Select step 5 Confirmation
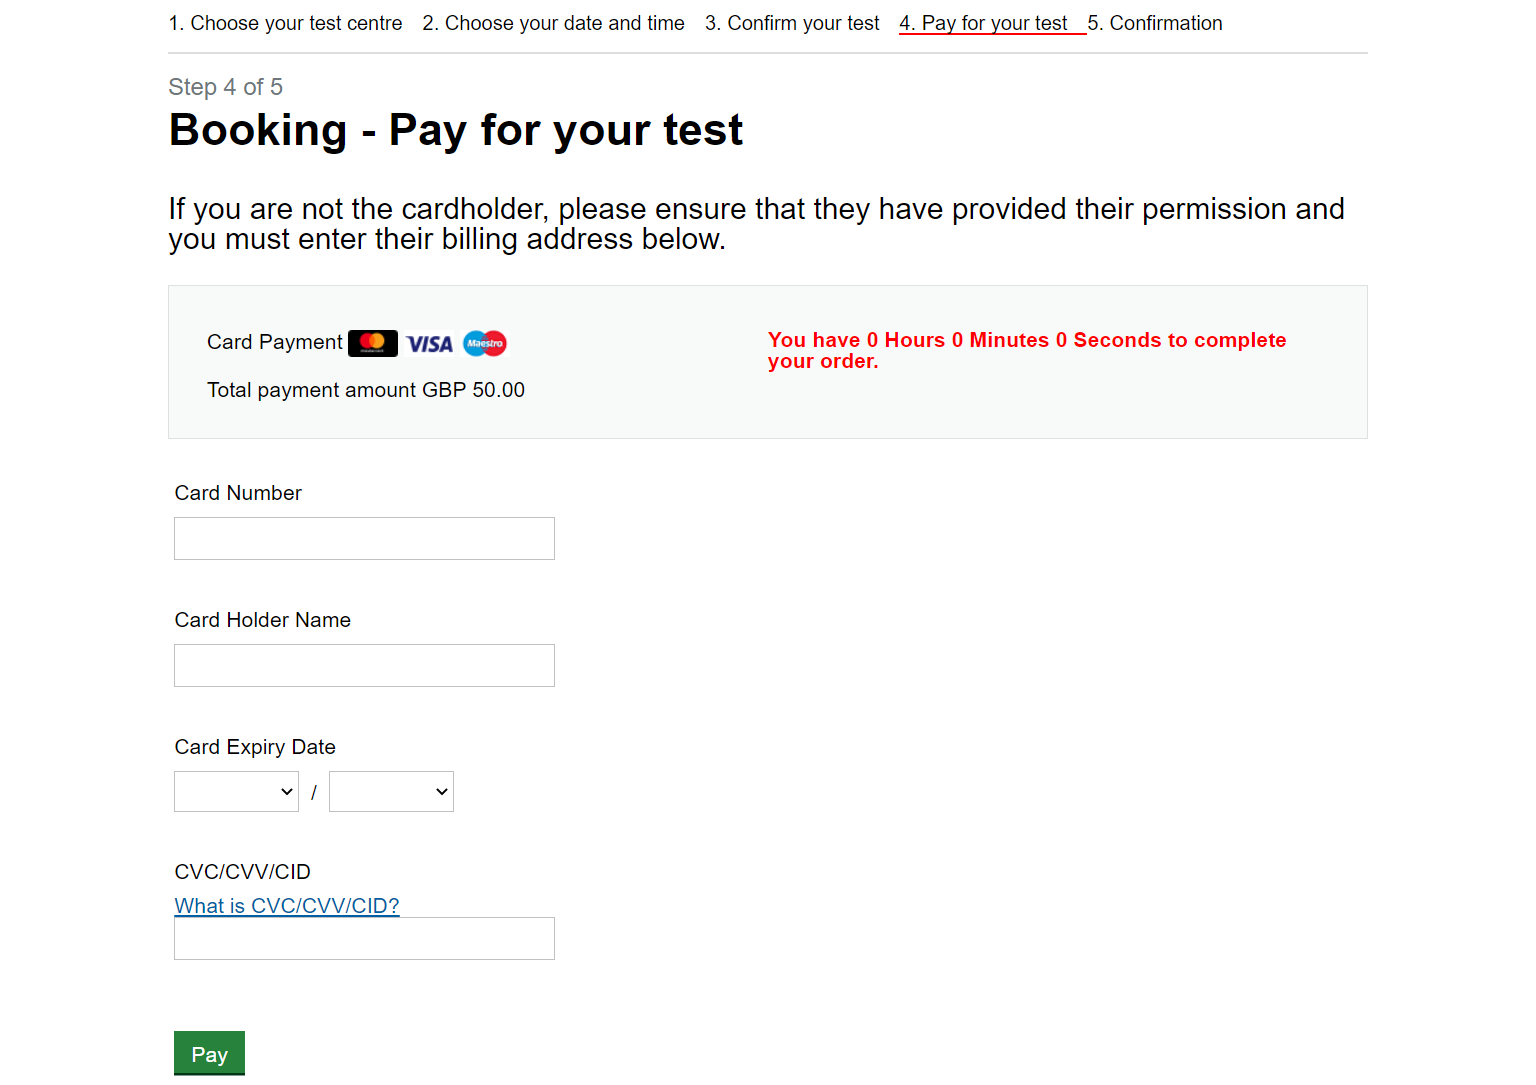 point(1155,23)
